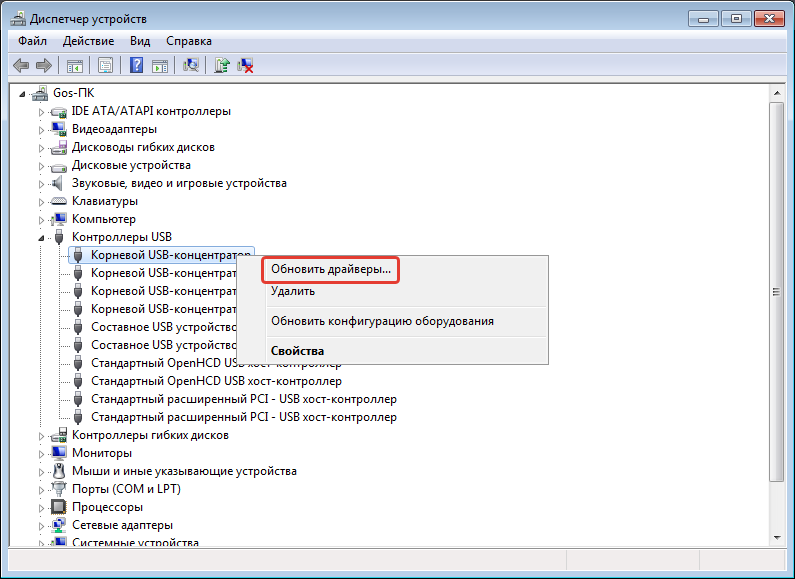Viewport: 795px width, 579px height.
Task: Scan for hardware changes toolbar icon
Action: coord(191,65)
